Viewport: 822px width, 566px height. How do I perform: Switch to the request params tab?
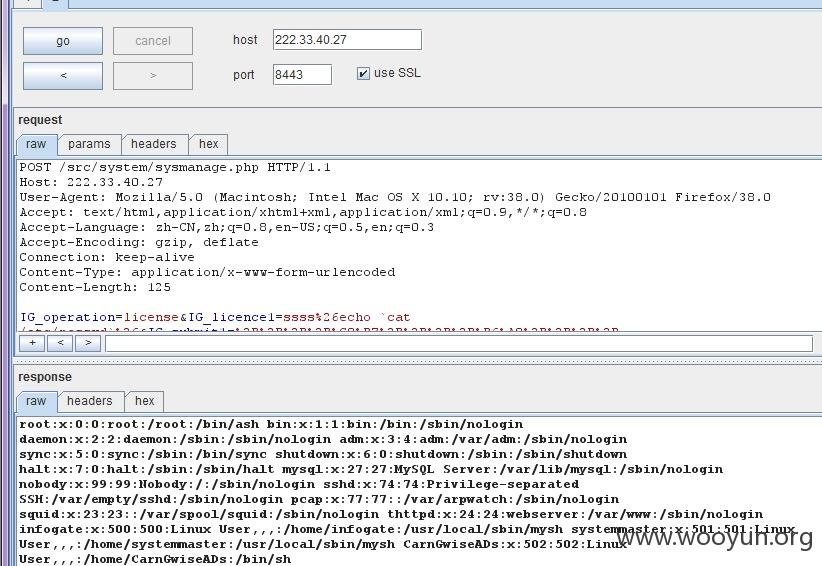click(x=89, y=144)
